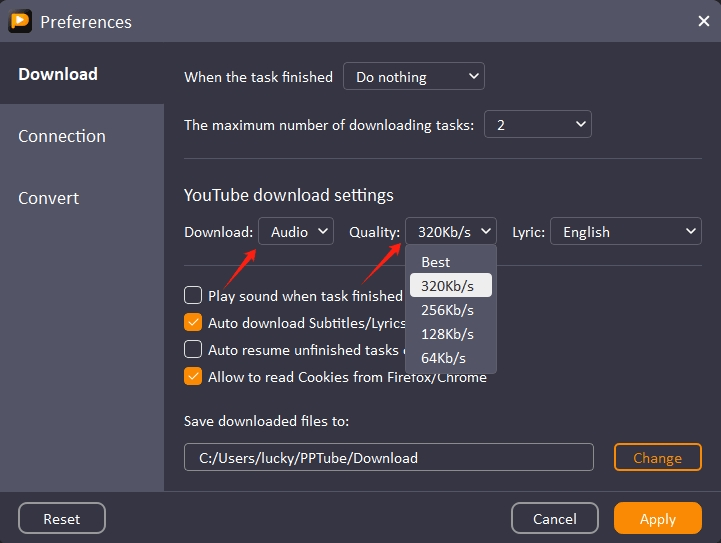Expand the Lyric language dropdown
This screenshot has height=543, width=721.
click(625, 232)
